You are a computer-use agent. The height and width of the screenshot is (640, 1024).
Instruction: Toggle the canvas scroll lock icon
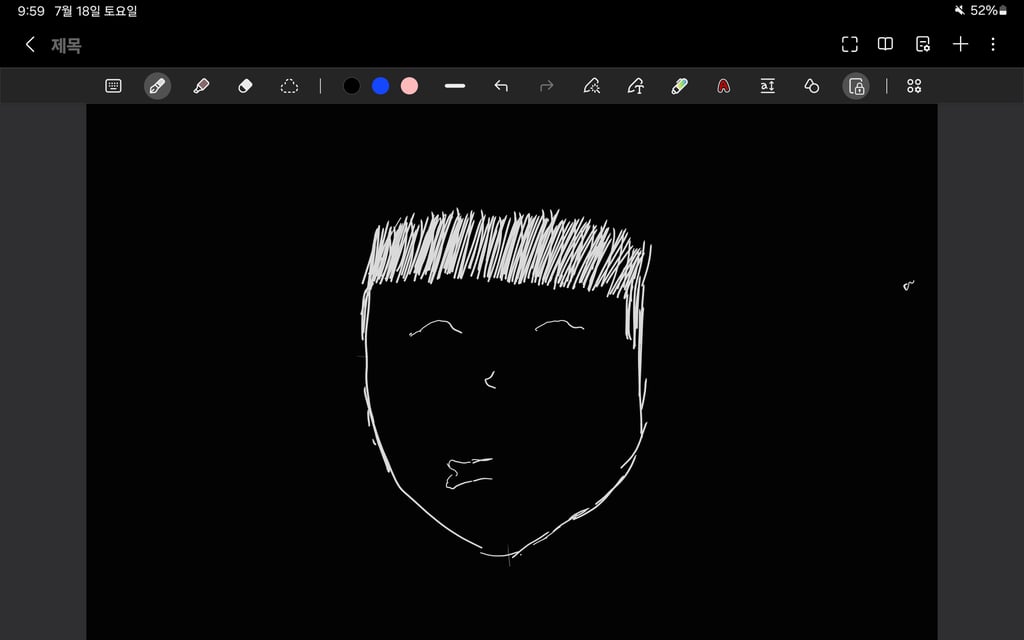pyautogui.click(x=856, y=86)
